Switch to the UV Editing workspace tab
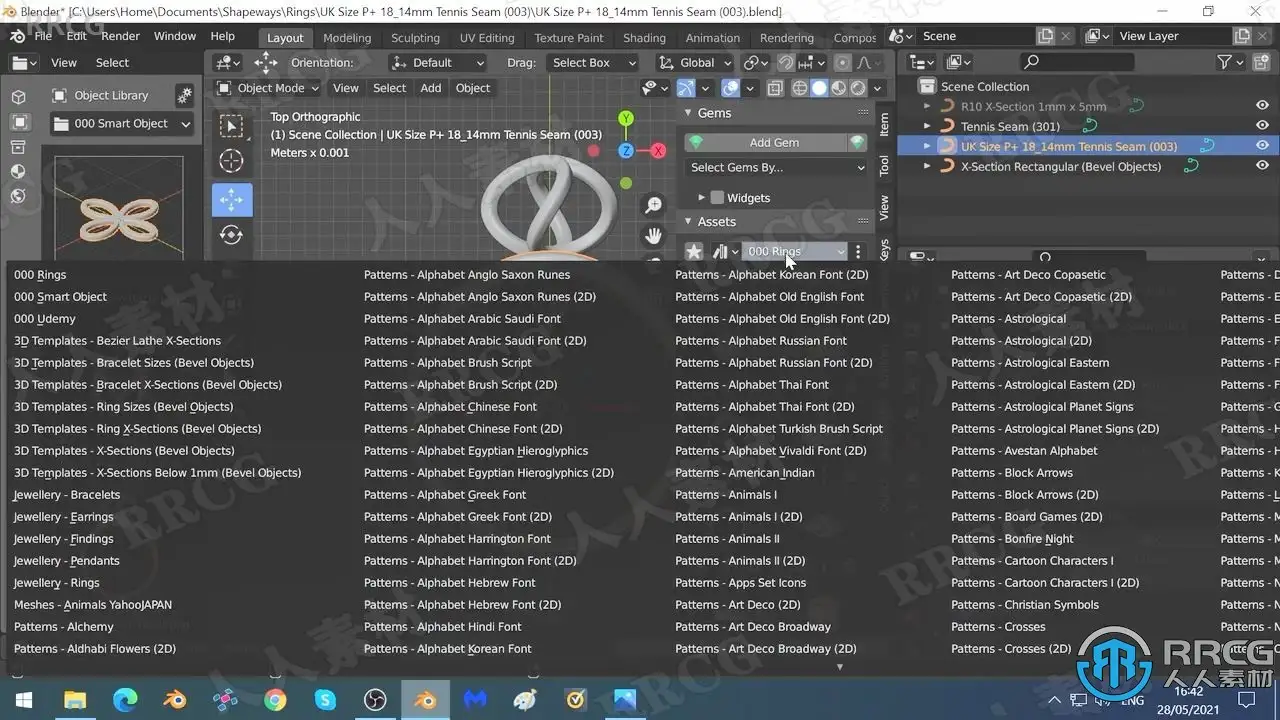The image size is (1280, 720). pos(486,38)
